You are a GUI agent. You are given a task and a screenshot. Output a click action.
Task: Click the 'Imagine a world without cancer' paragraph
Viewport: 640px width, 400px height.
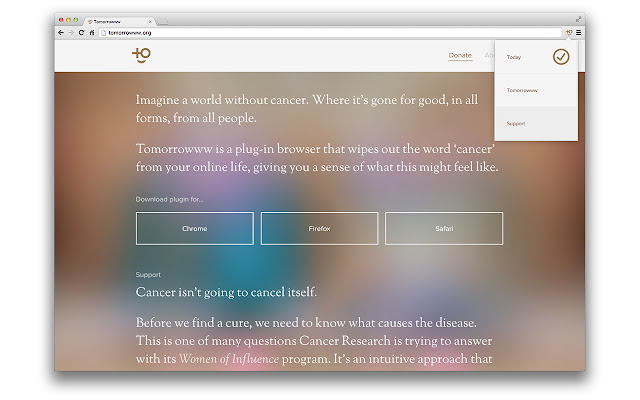(x=307, y=109)
